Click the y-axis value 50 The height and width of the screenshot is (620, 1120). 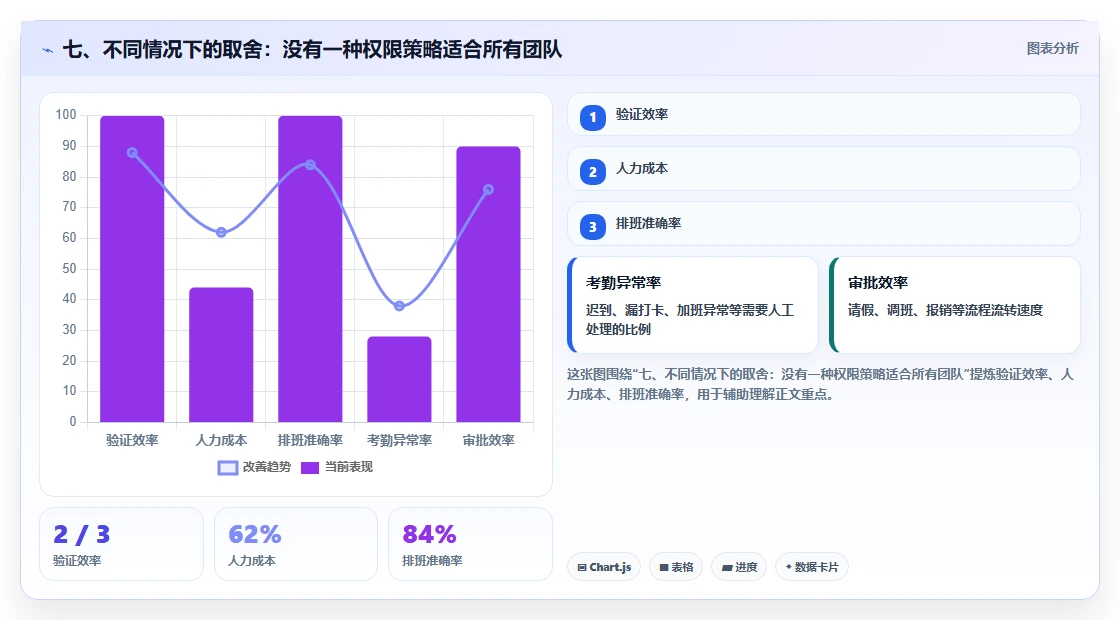click(69, 269)
